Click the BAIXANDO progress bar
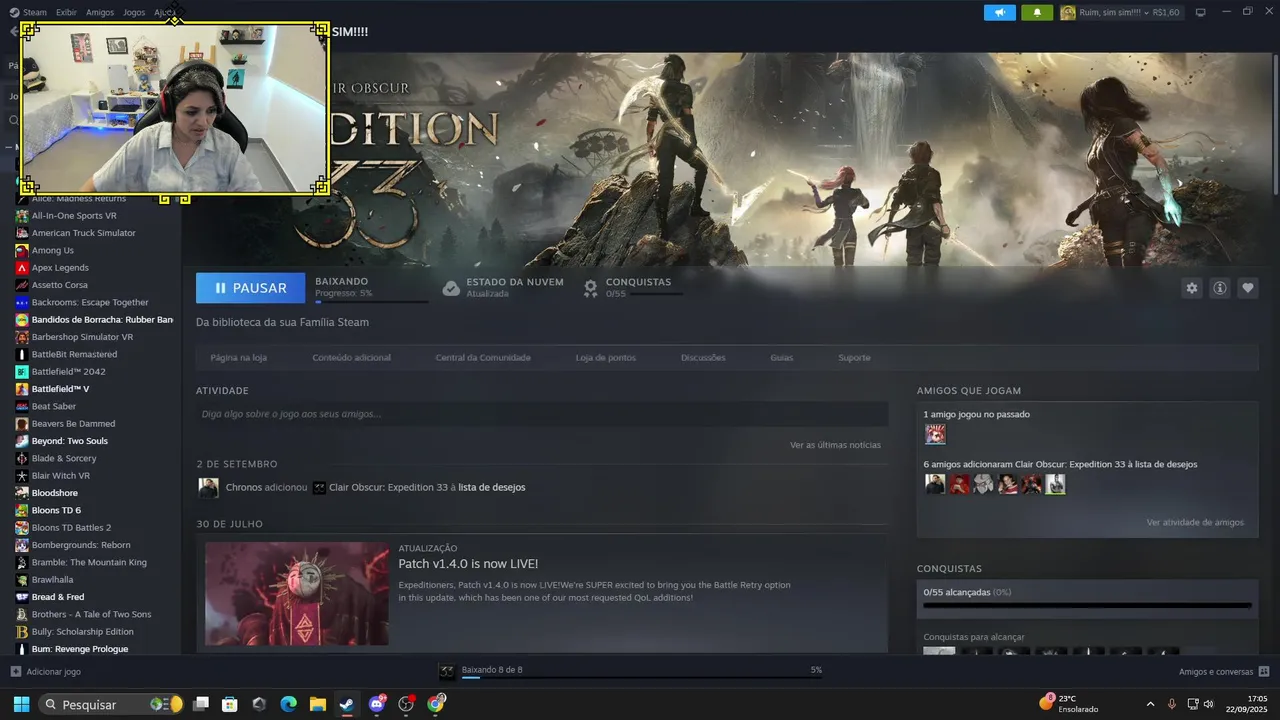This screenshot has height=720, width=1280. point(371,301)
